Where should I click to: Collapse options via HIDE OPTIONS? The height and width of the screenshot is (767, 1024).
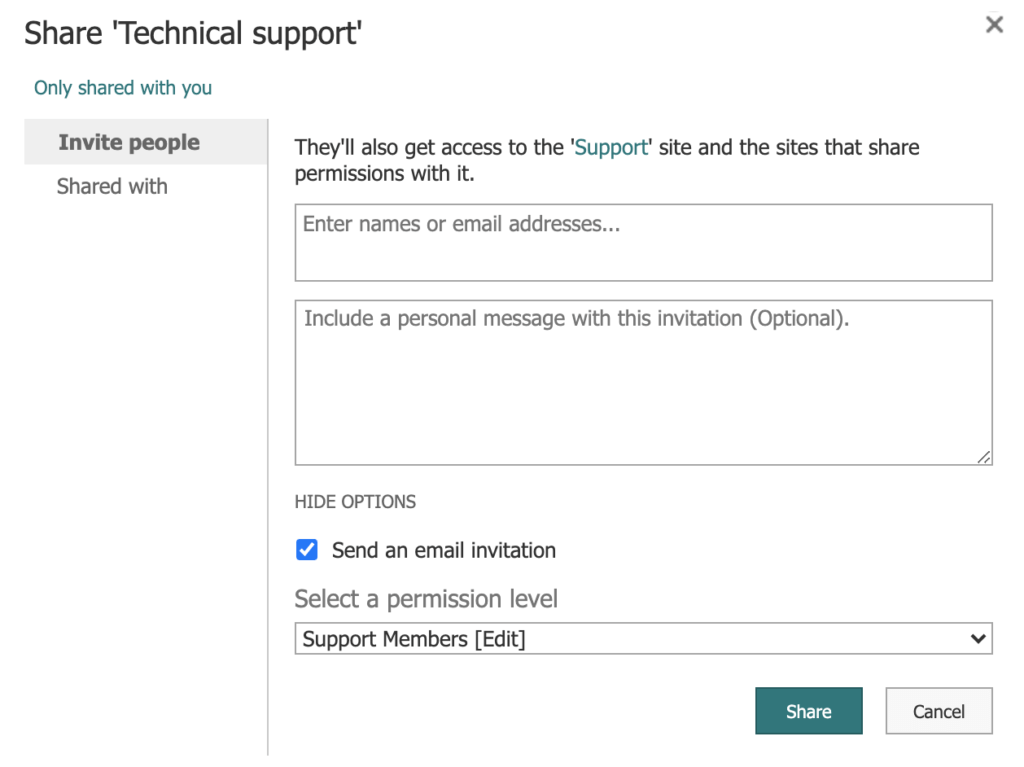[x=355, y=501]
